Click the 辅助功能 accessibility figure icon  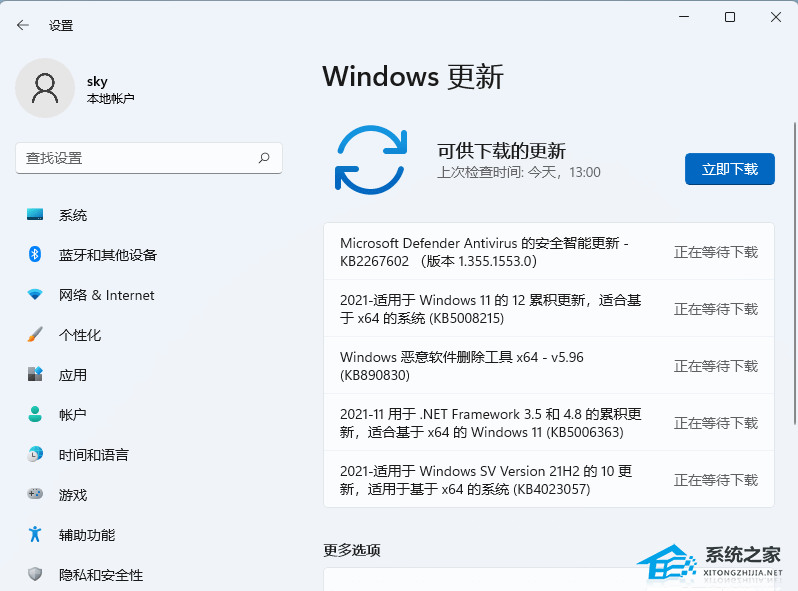35,534
